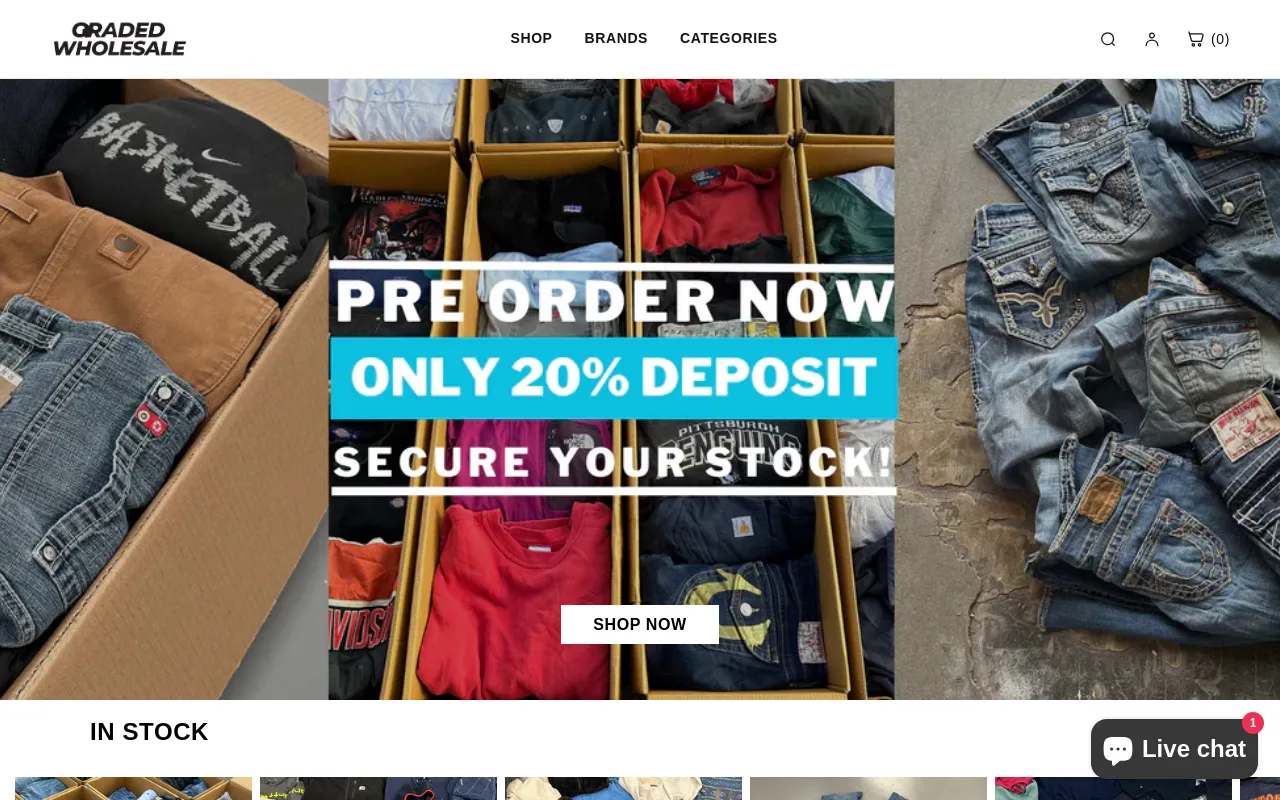The height and width of the screenshot is (800, 1280).
Task: Open the SHOP menu
Action: [x=531, y=39]
